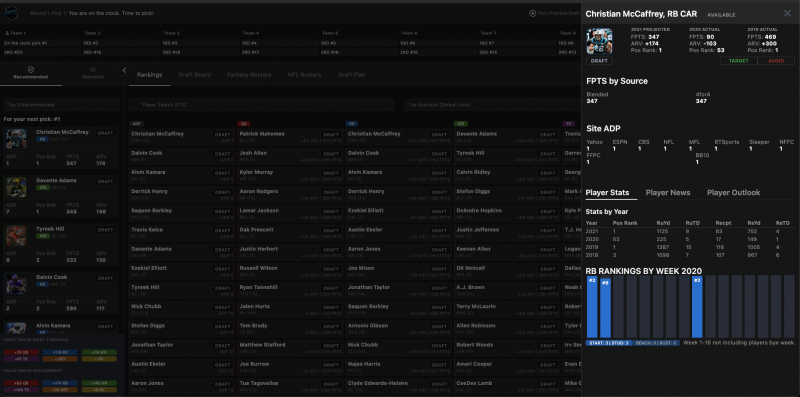Click the BENCH: 0 | BUST: 0 legend badge
The height and width of the screenshot is (397, 800).
coord(657,343)
